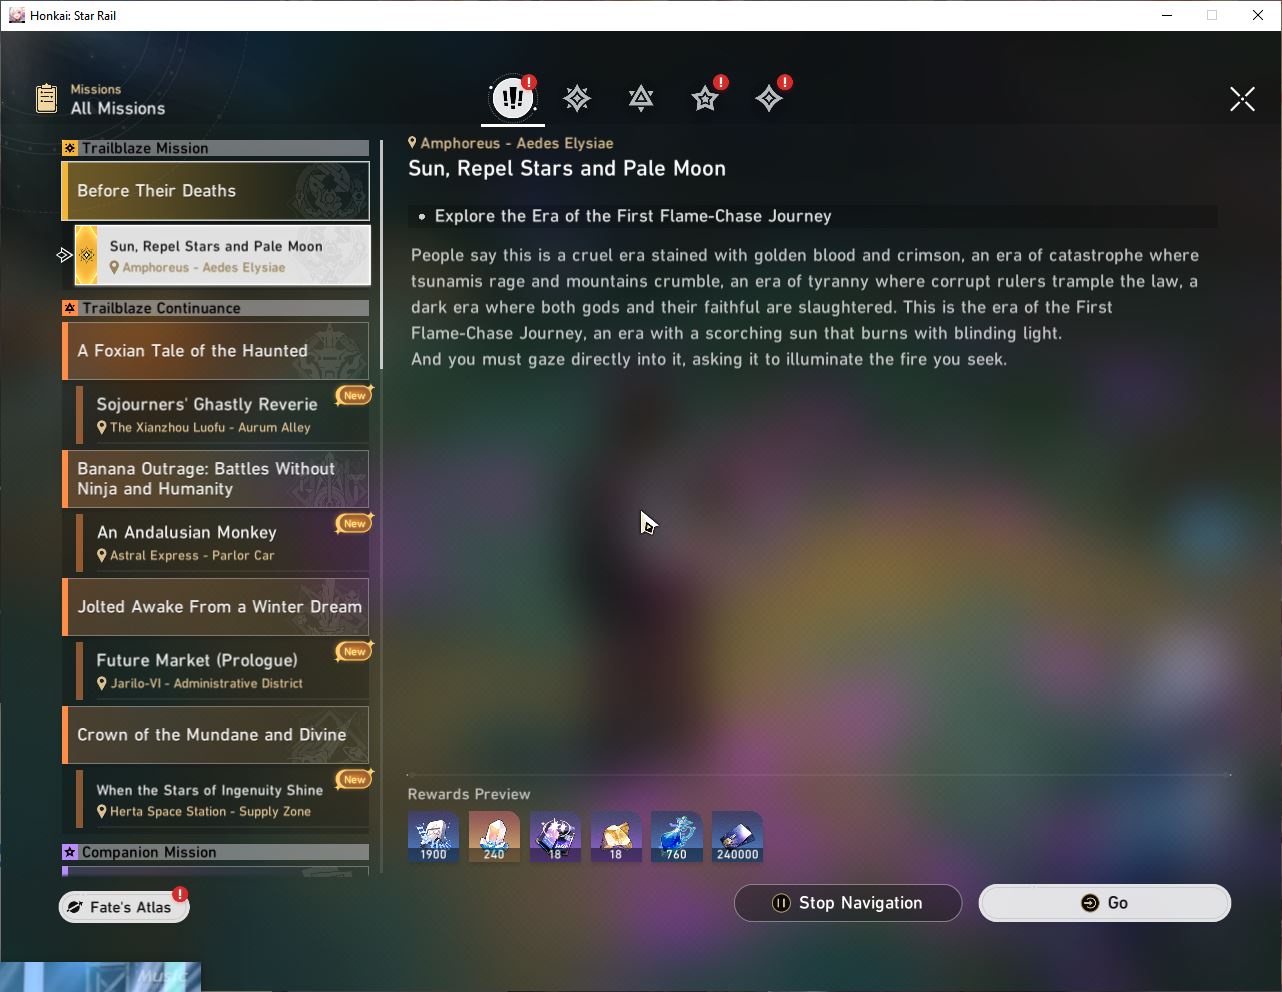The height and width of the screenshot is (992, 1282).
Task: Collapse Crown of the Mundane and Divine
Action: tap(216, 735)
